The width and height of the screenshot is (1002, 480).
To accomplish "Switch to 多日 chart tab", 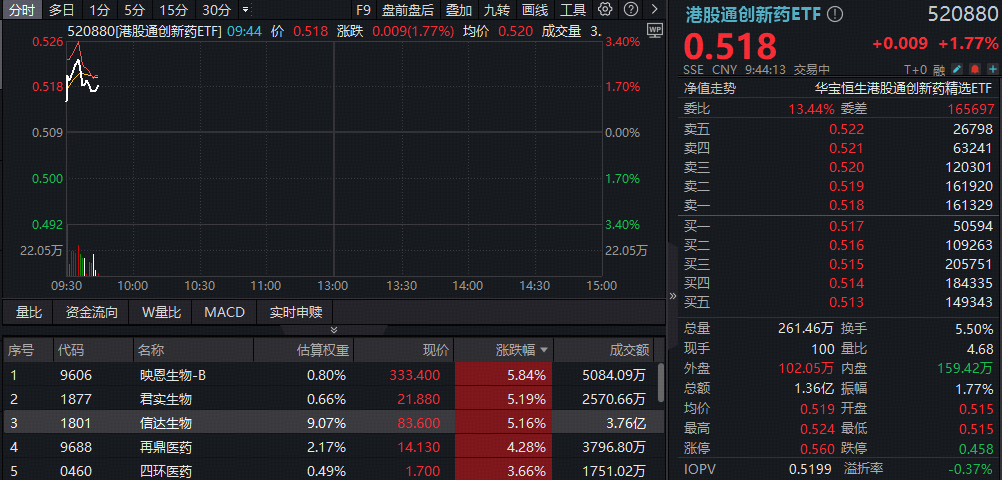I will tap(61, 10).
